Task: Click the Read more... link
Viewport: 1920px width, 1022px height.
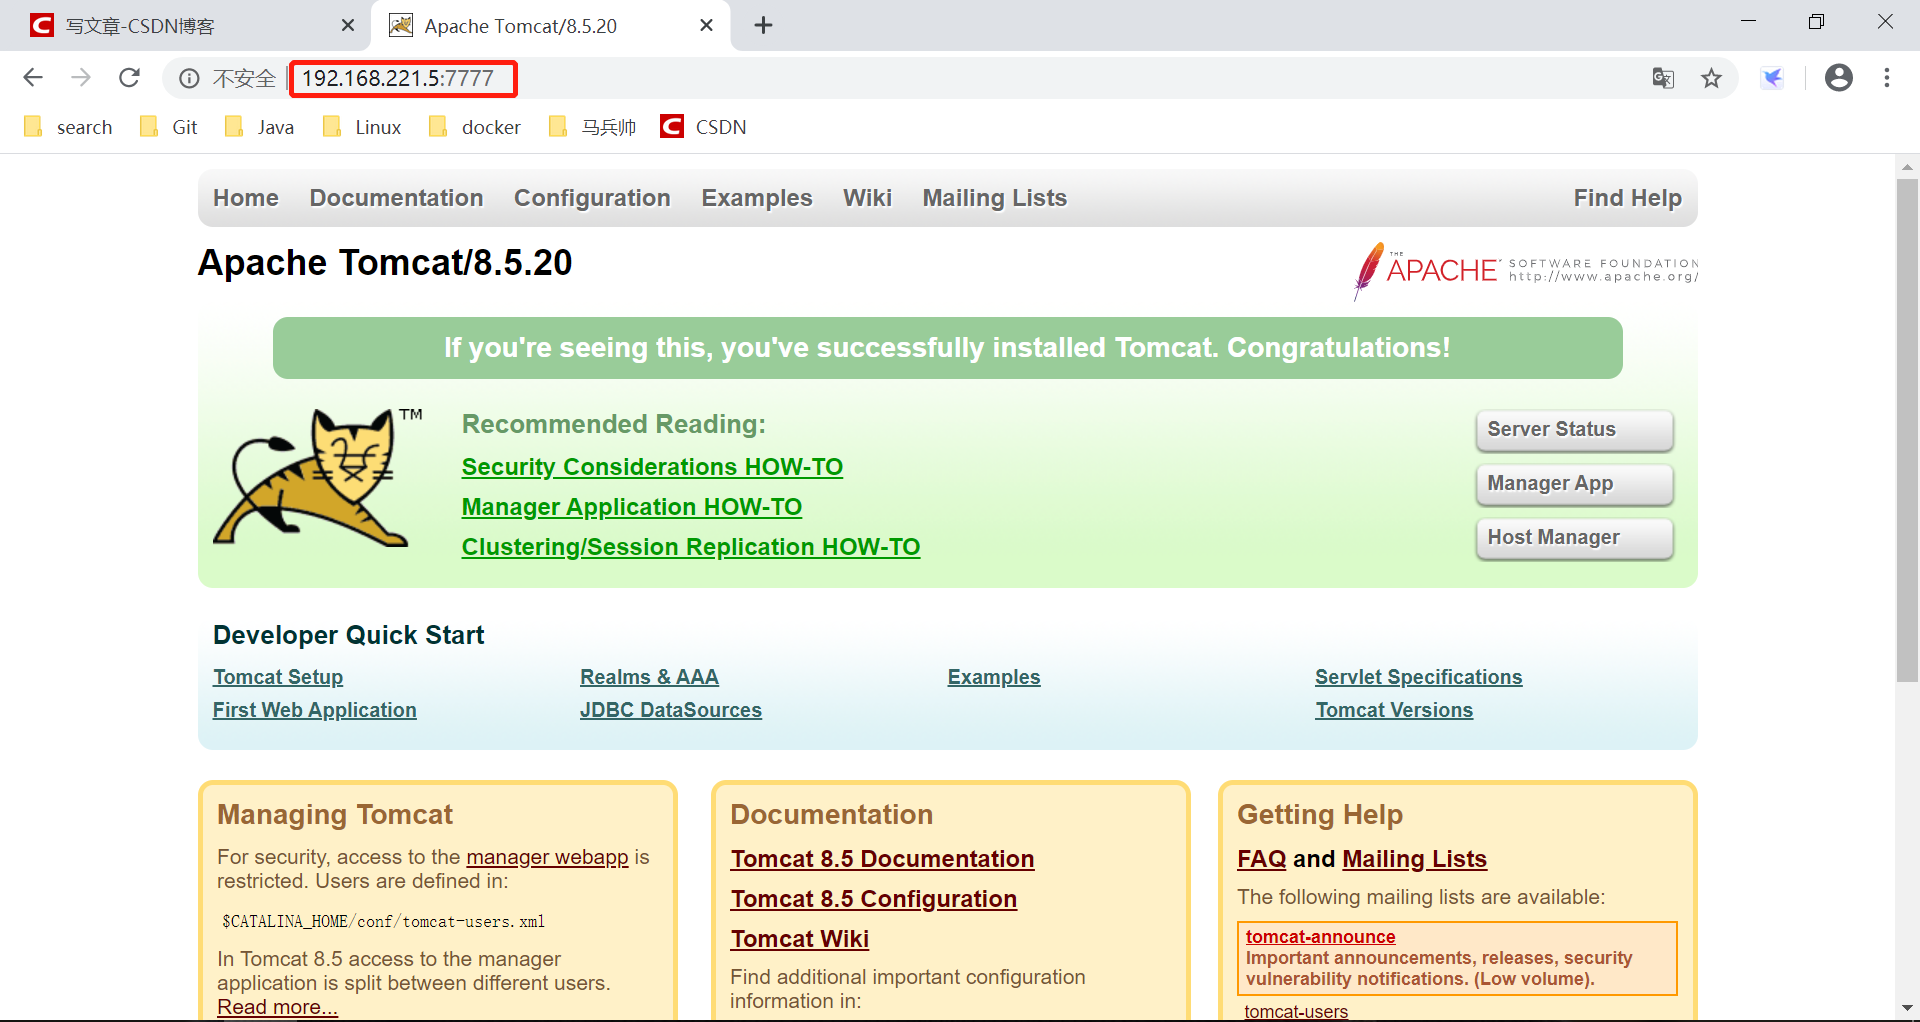Action: [278, 1007]
